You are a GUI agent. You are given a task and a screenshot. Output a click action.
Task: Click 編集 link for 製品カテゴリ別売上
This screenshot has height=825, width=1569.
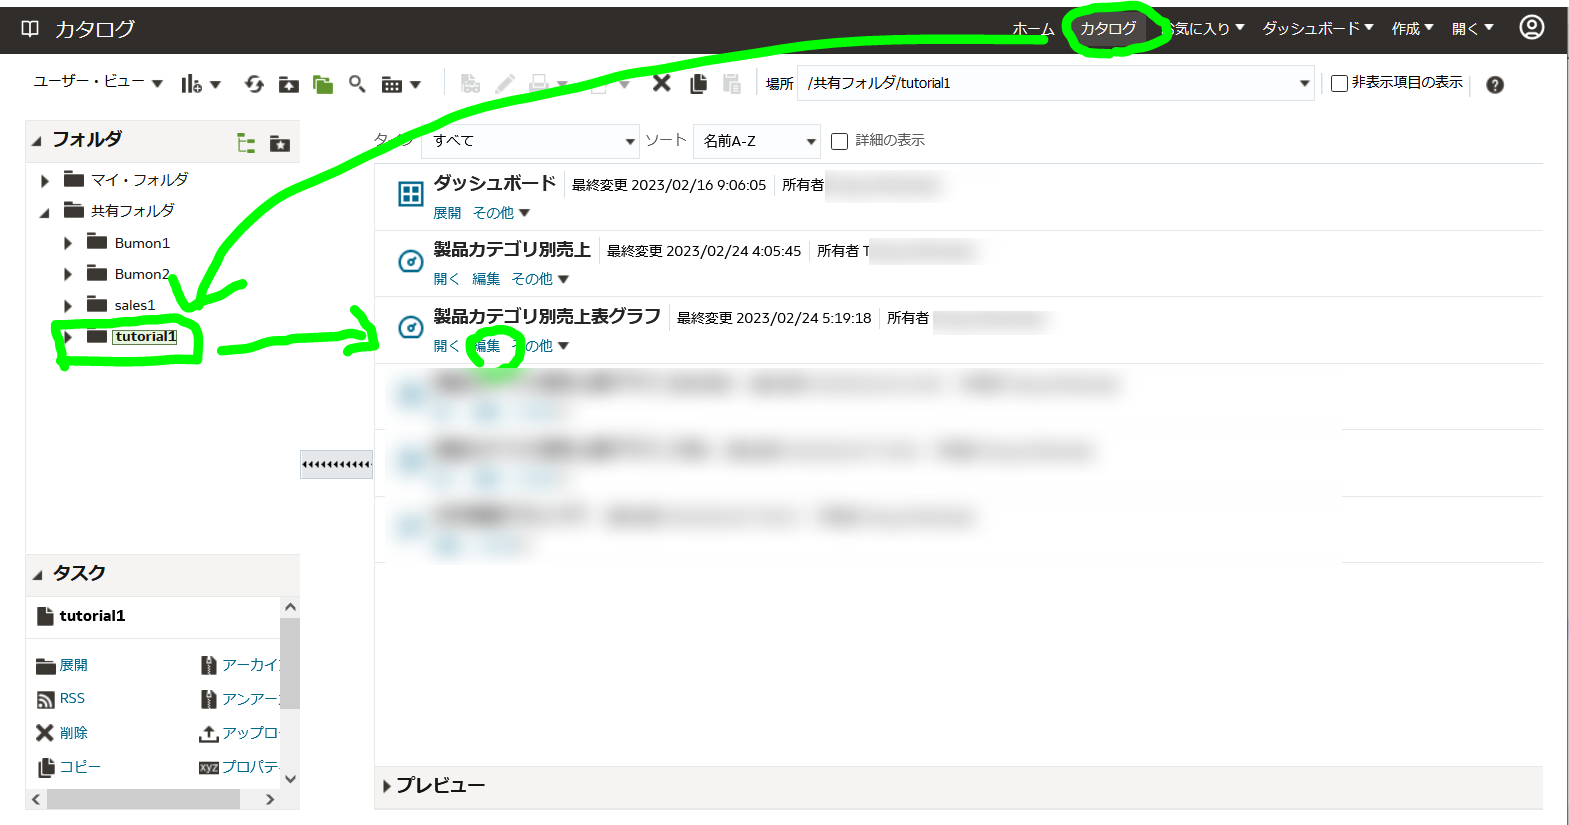click(x=486, y=279)
